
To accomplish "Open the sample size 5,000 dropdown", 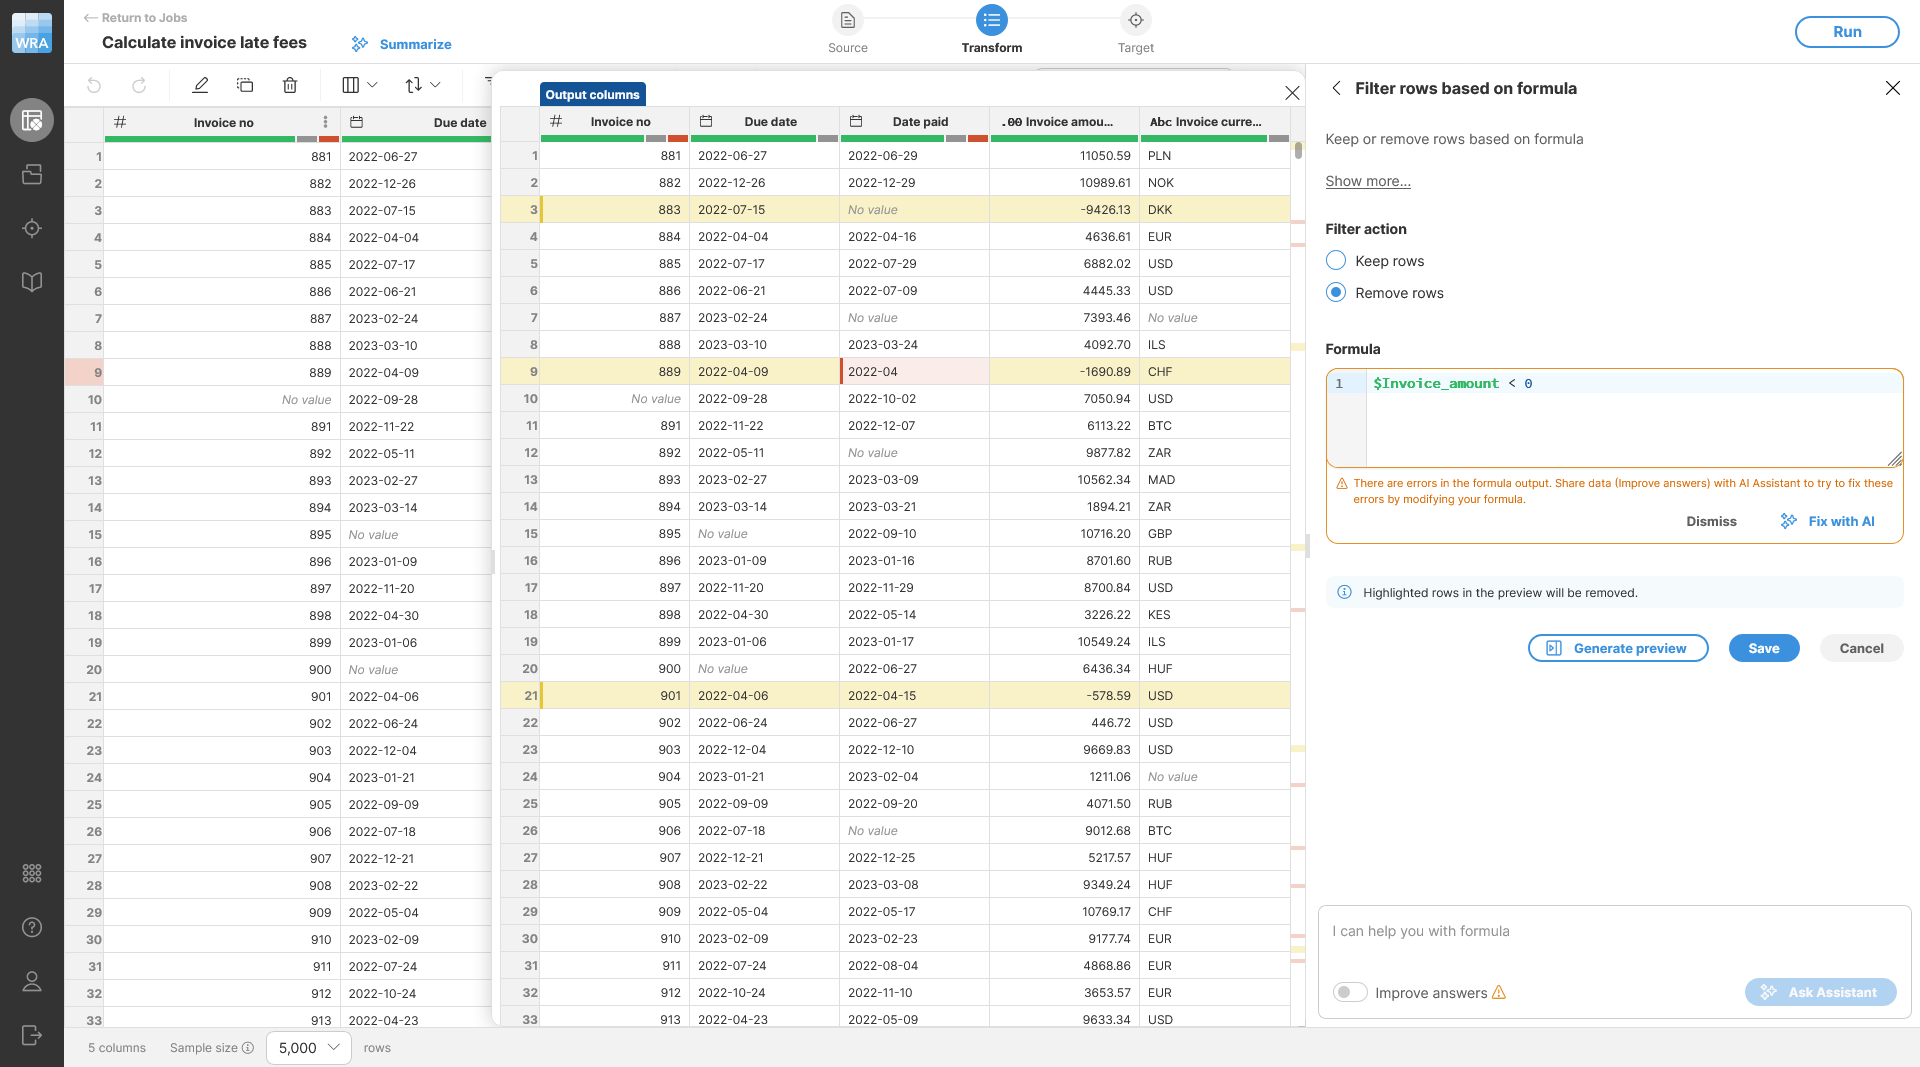I will (x=309, y=1048).
